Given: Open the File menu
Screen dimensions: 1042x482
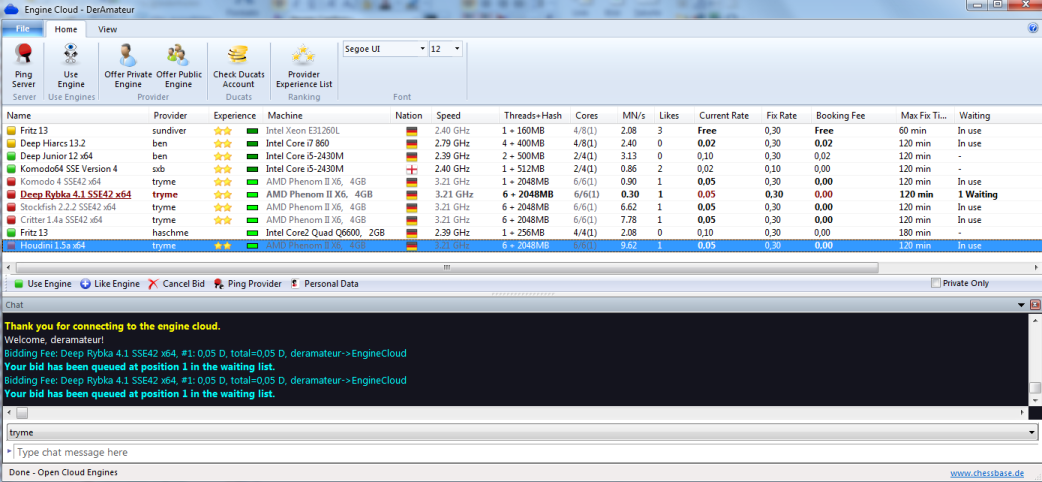Looking at the screenshot, I should tap(23, 29).
